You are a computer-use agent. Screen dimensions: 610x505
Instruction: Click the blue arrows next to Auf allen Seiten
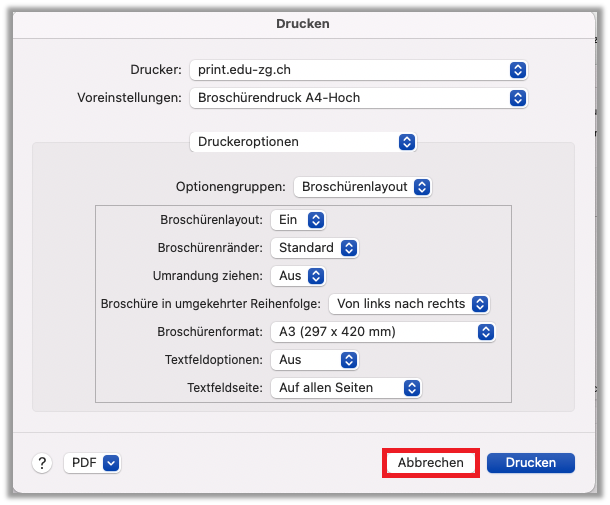410,388
